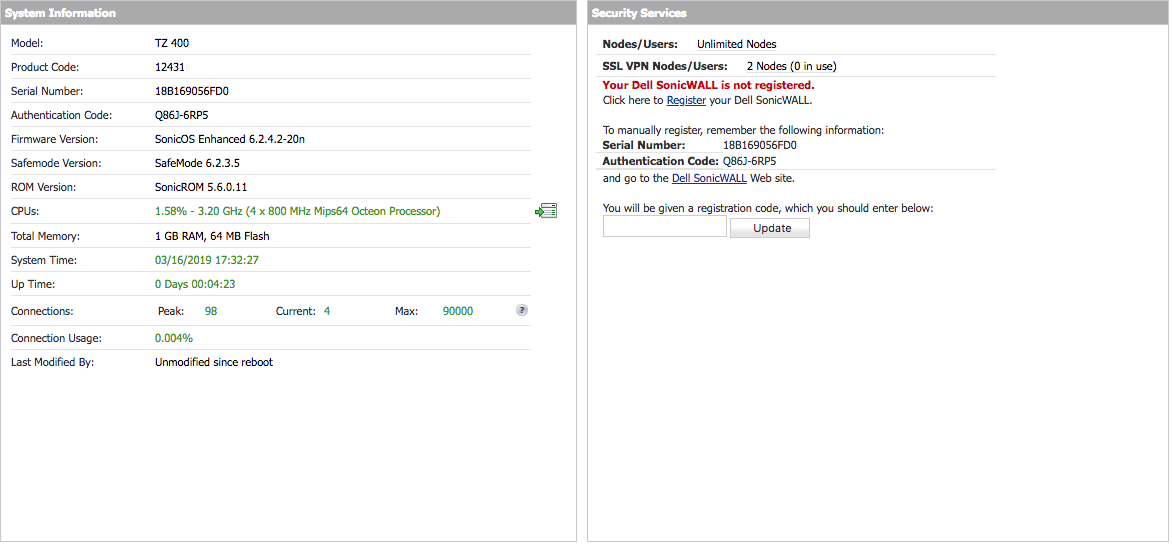Click up time 0 Days 00:04:23
The image size is (1172, 552).
(195, 284)
